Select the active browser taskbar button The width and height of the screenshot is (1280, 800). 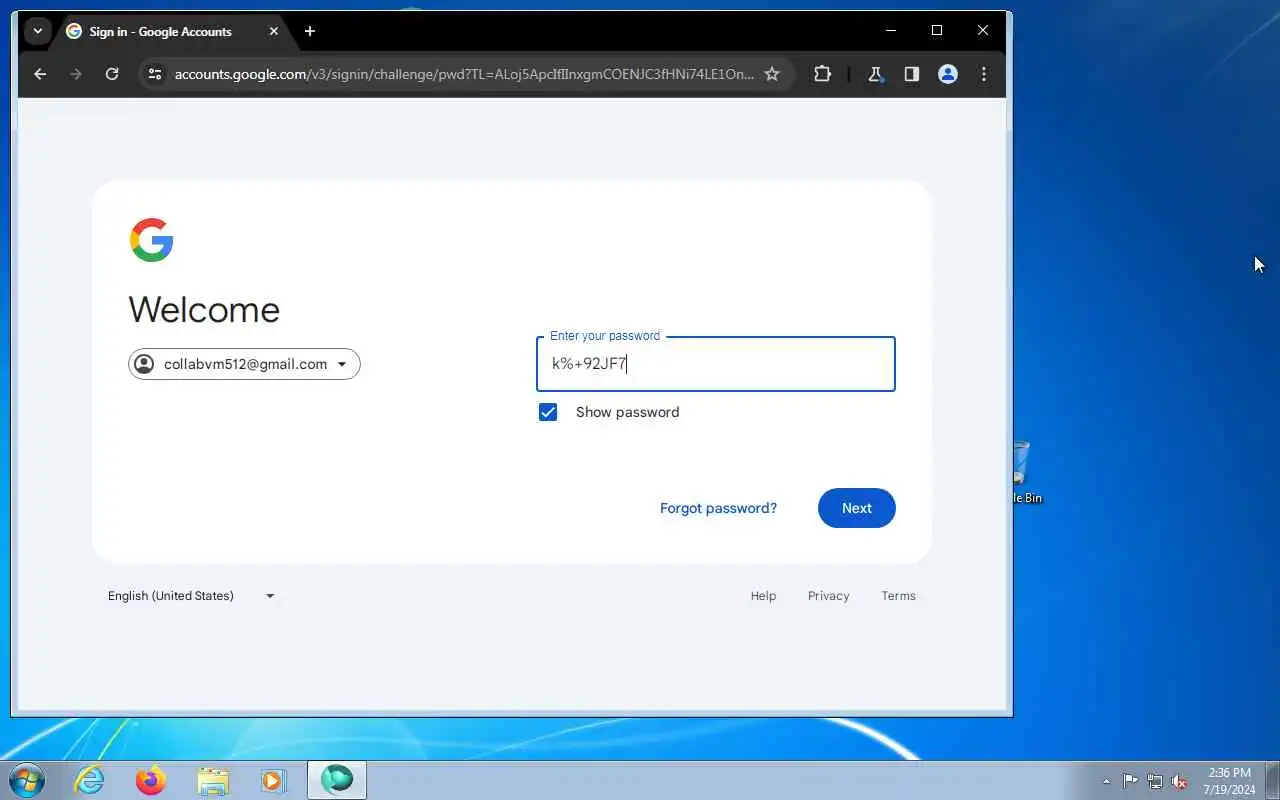tap(337, 780)
